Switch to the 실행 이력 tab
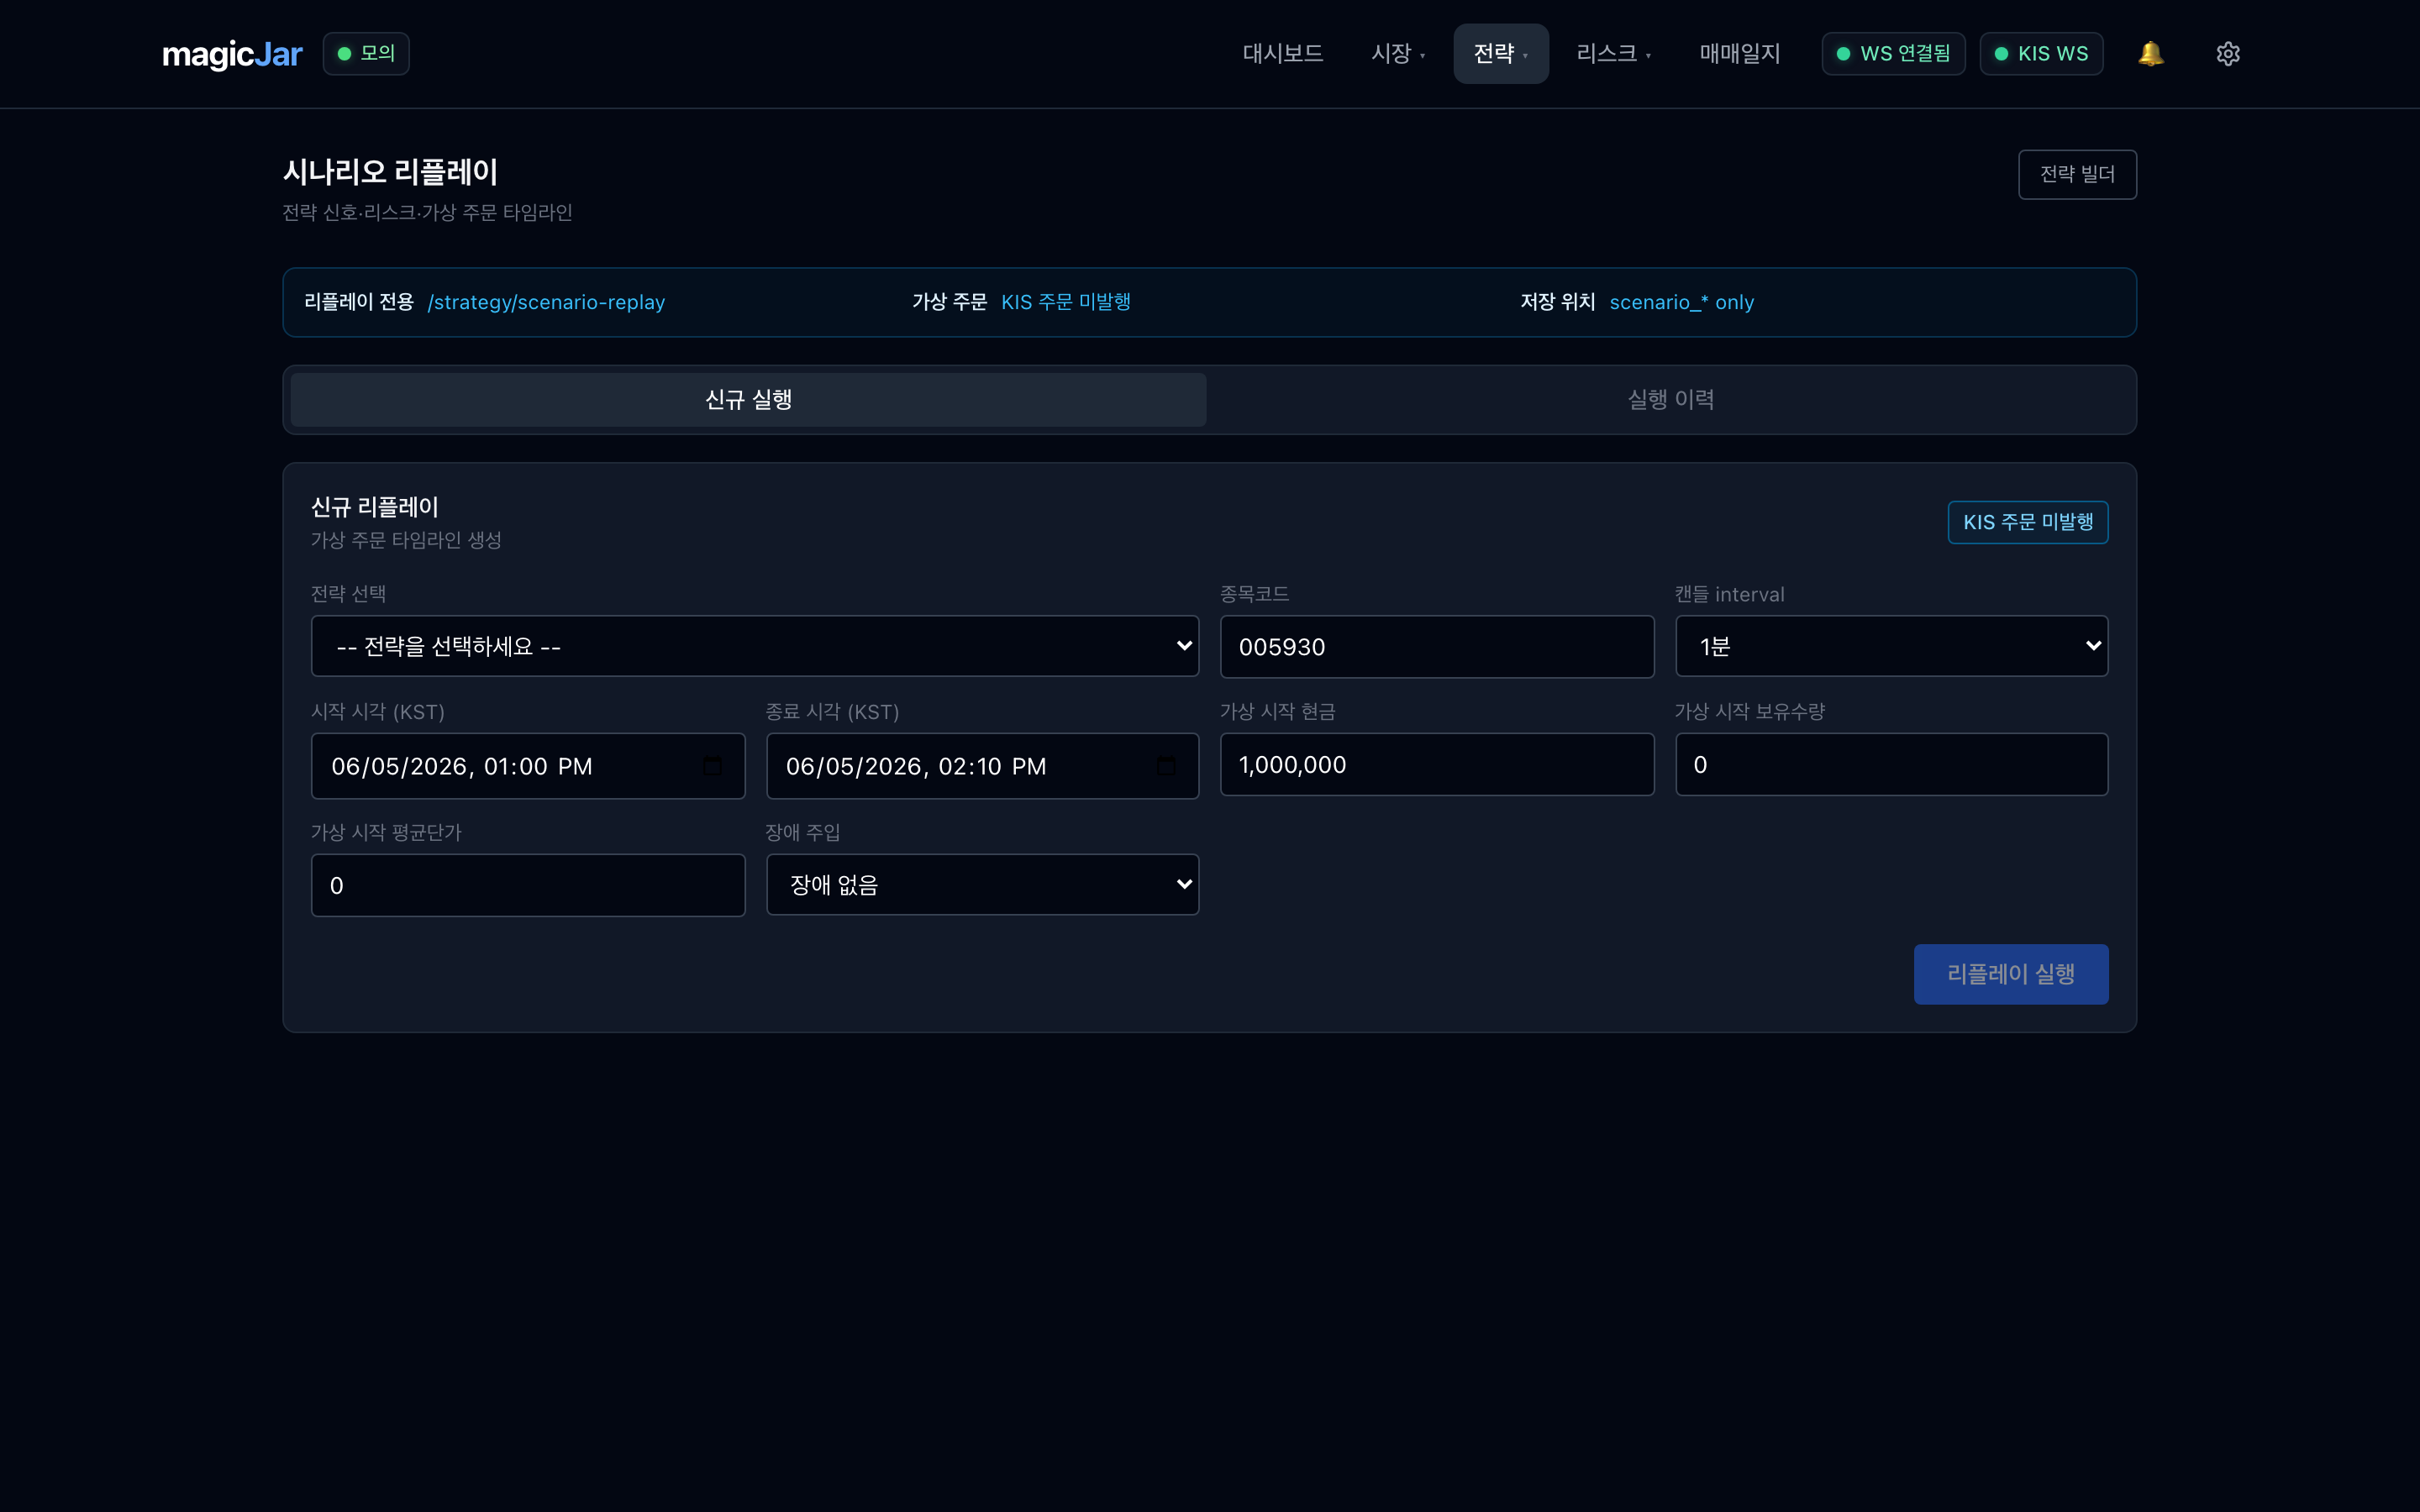Screen dimensions: 2420x1512 click(1671, 400)
